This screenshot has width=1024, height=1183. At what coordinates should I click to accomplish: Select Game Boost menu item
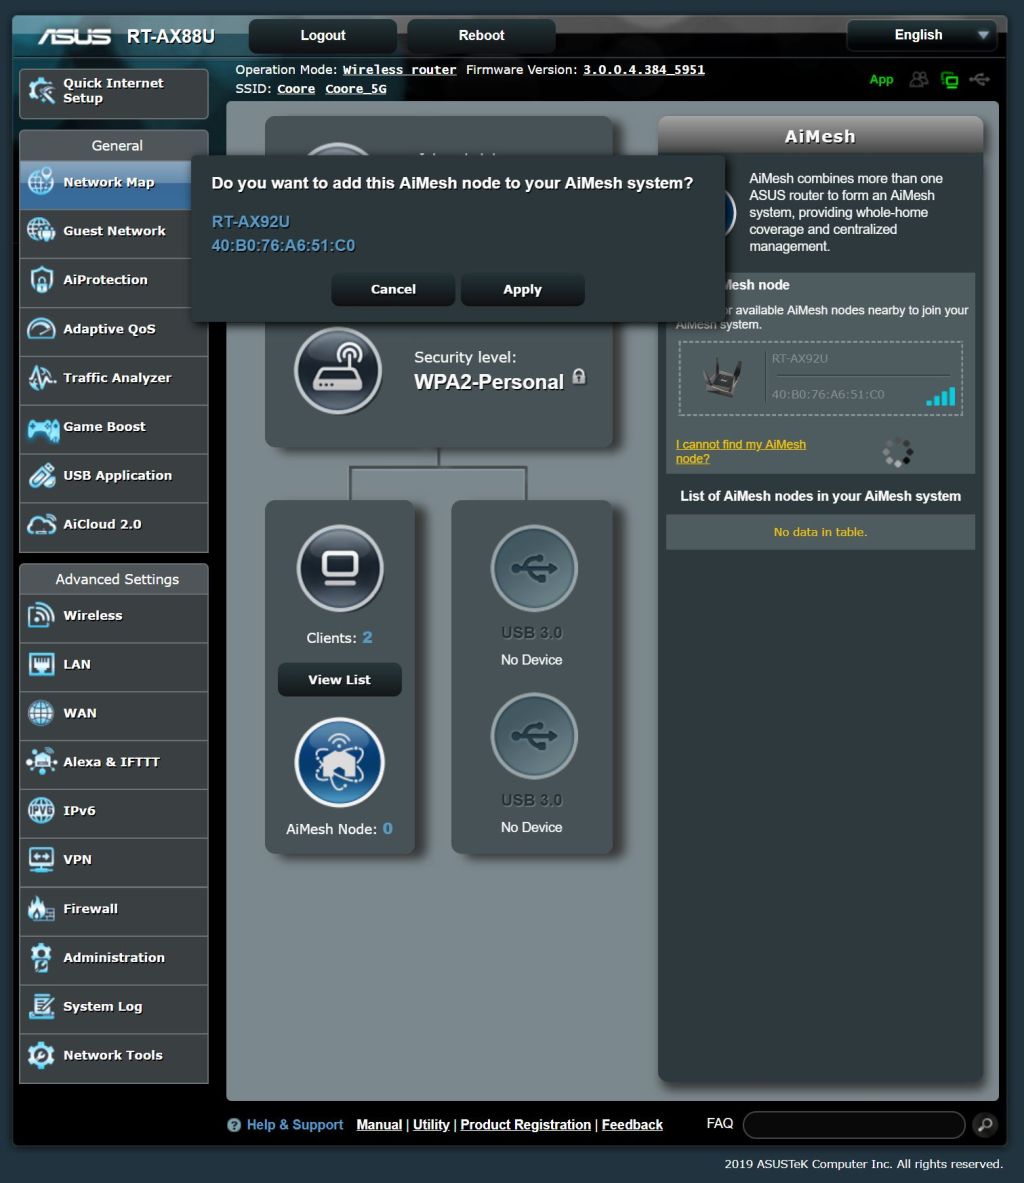coord(114,427)
